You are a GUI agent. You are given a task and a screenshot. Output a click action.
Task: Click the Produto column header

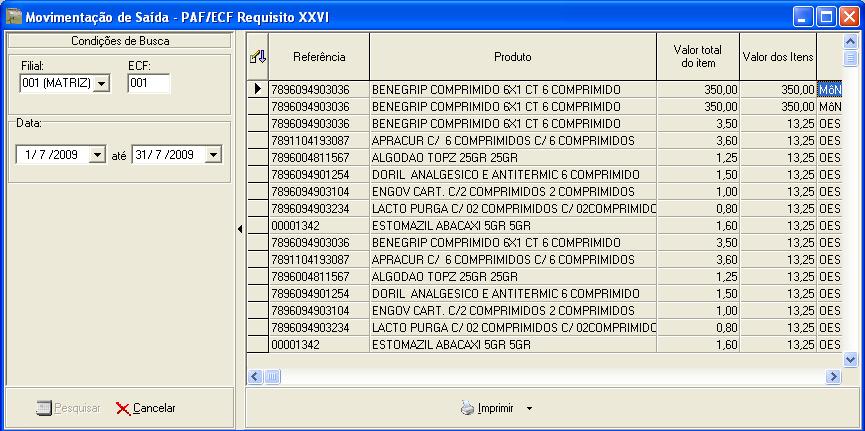click(512, 57)
